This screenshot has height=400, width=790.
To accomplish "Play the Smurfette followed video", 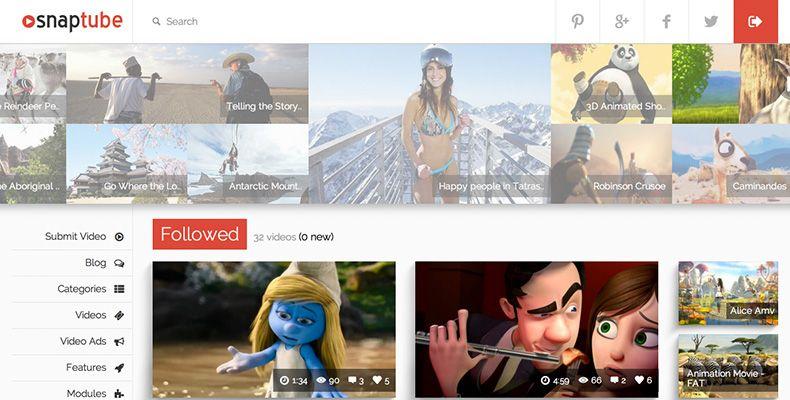I will tap(274, 329).
